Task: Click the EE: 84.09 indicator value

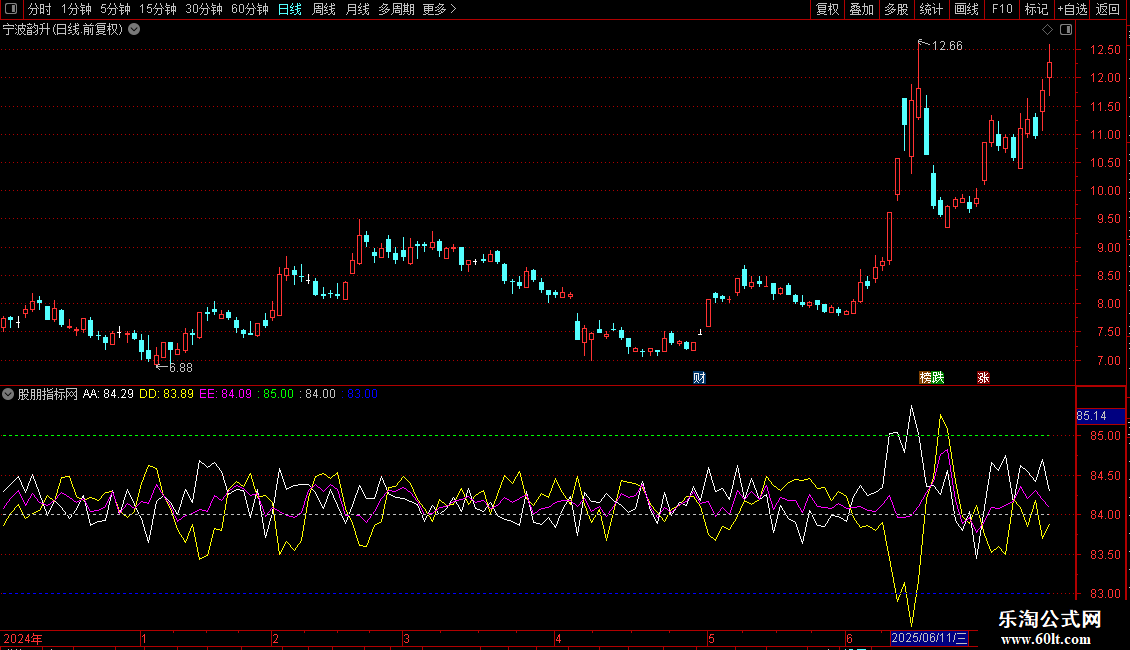Action: coord(226,394)
